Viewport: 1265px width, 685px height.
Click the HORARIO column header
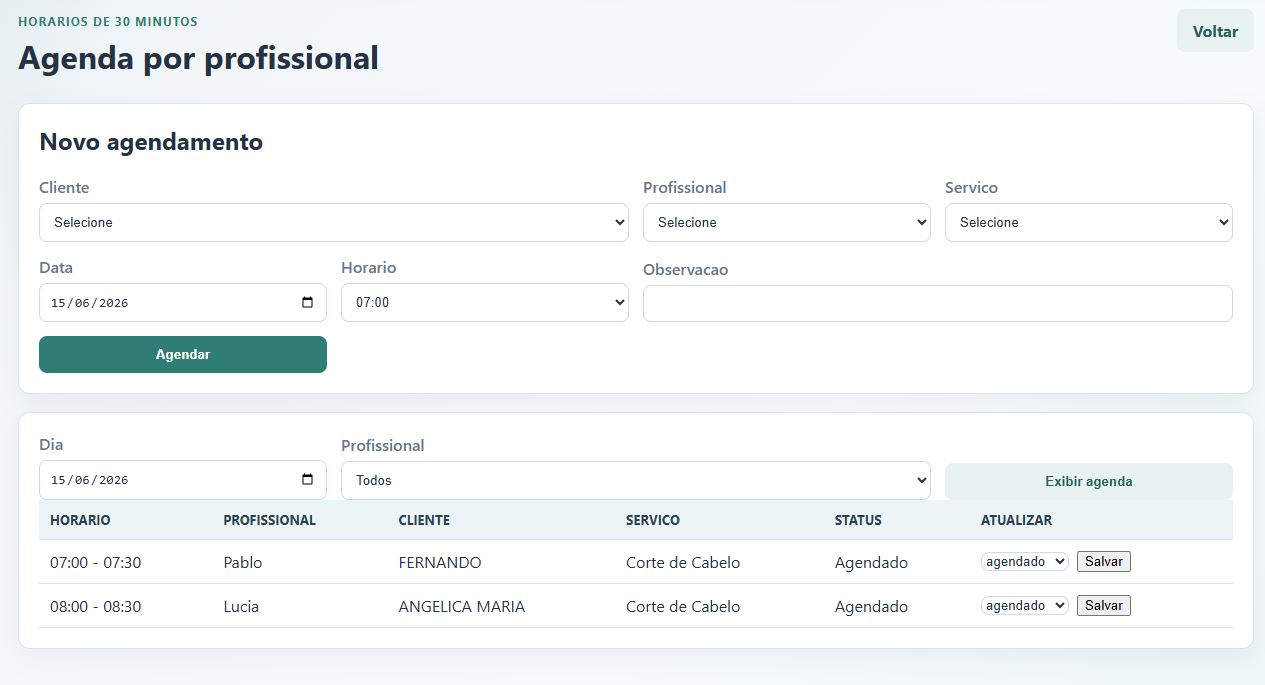[80, 520]
